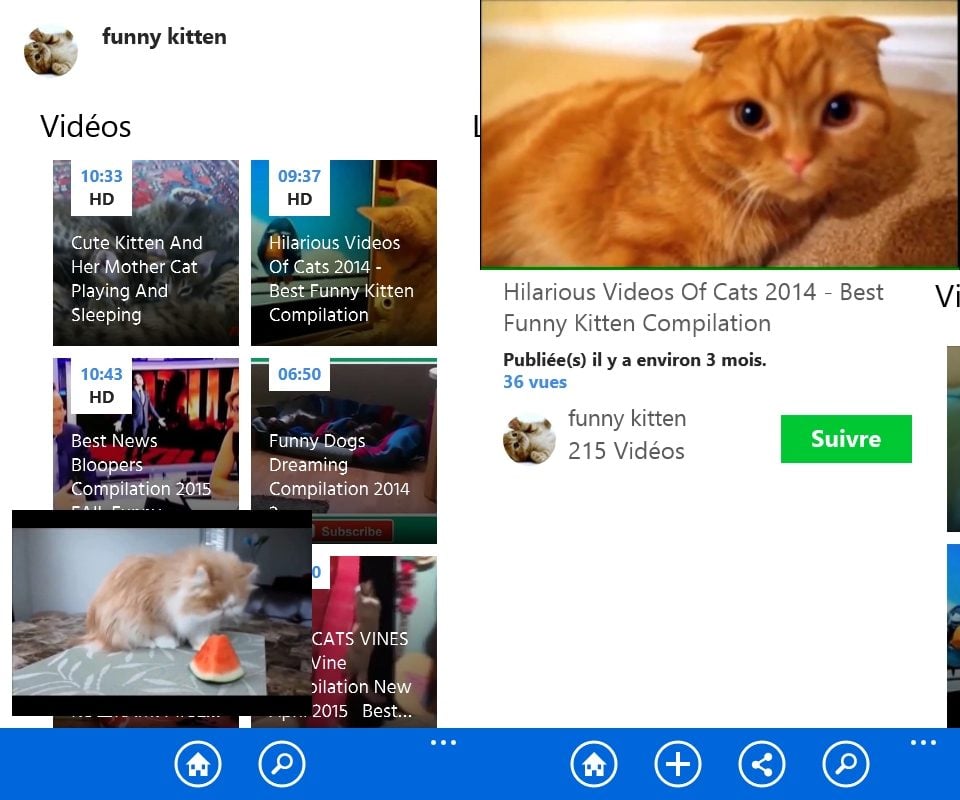Open Cute Kitten And Her Mother Cat video
The width and height of the screenshot is (960, 800).
(x=146, y=253)
